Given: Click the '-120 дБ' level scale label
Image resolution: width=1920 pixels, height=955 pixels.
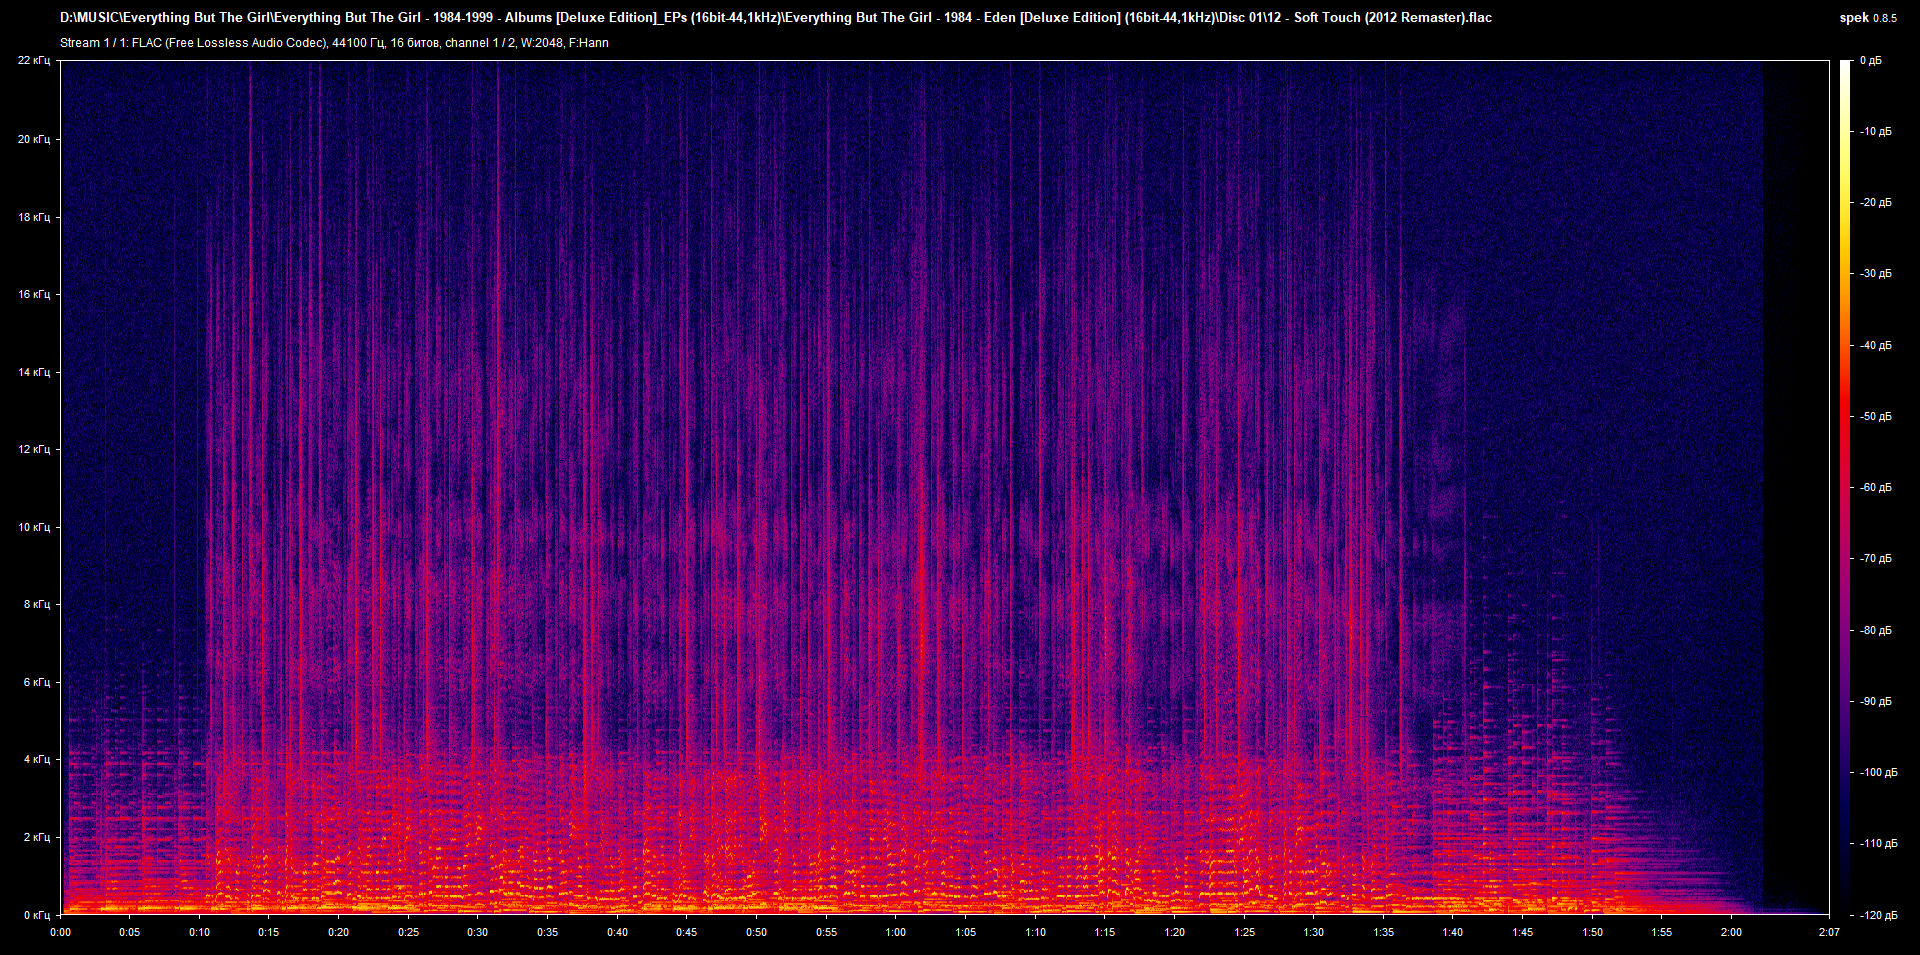Looking at the screenshot, I should (1877, 916).
